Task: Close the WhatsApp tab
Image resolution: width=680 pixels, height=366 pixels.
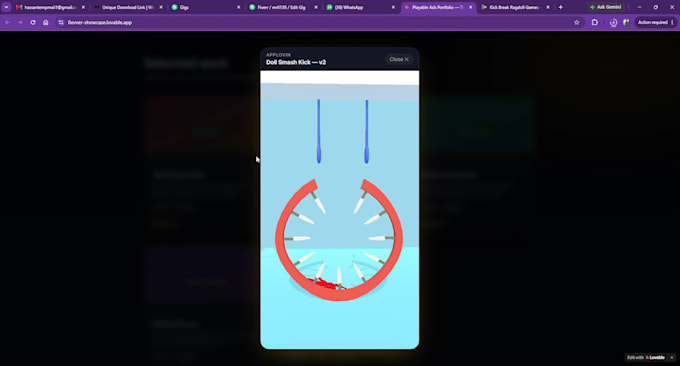Action: coord(393,7)
